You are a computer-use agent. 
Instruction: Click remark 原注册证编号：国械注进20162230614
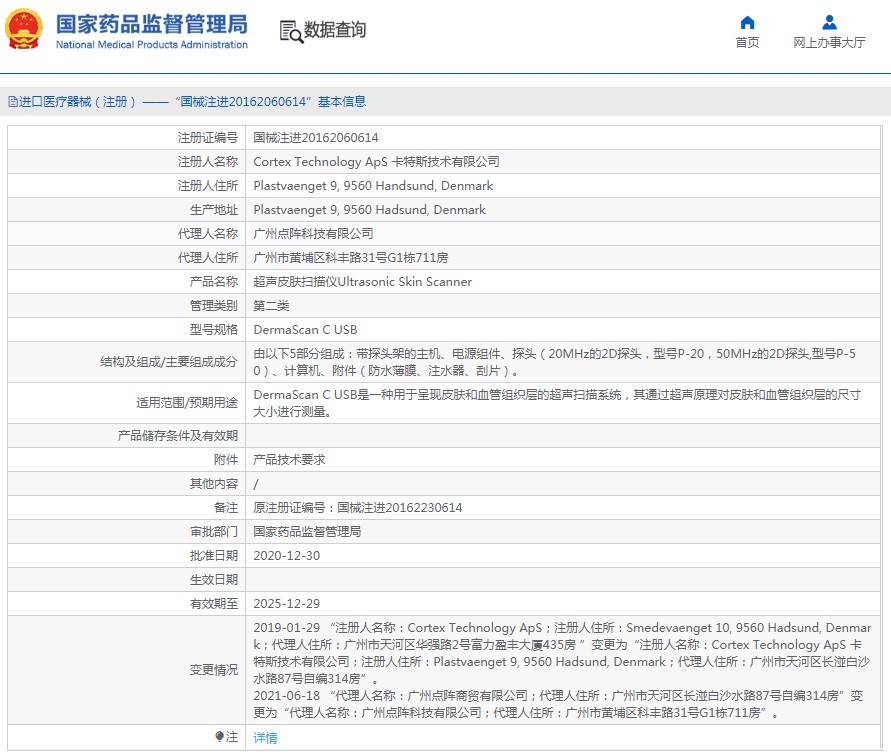[x=358, y=508]
